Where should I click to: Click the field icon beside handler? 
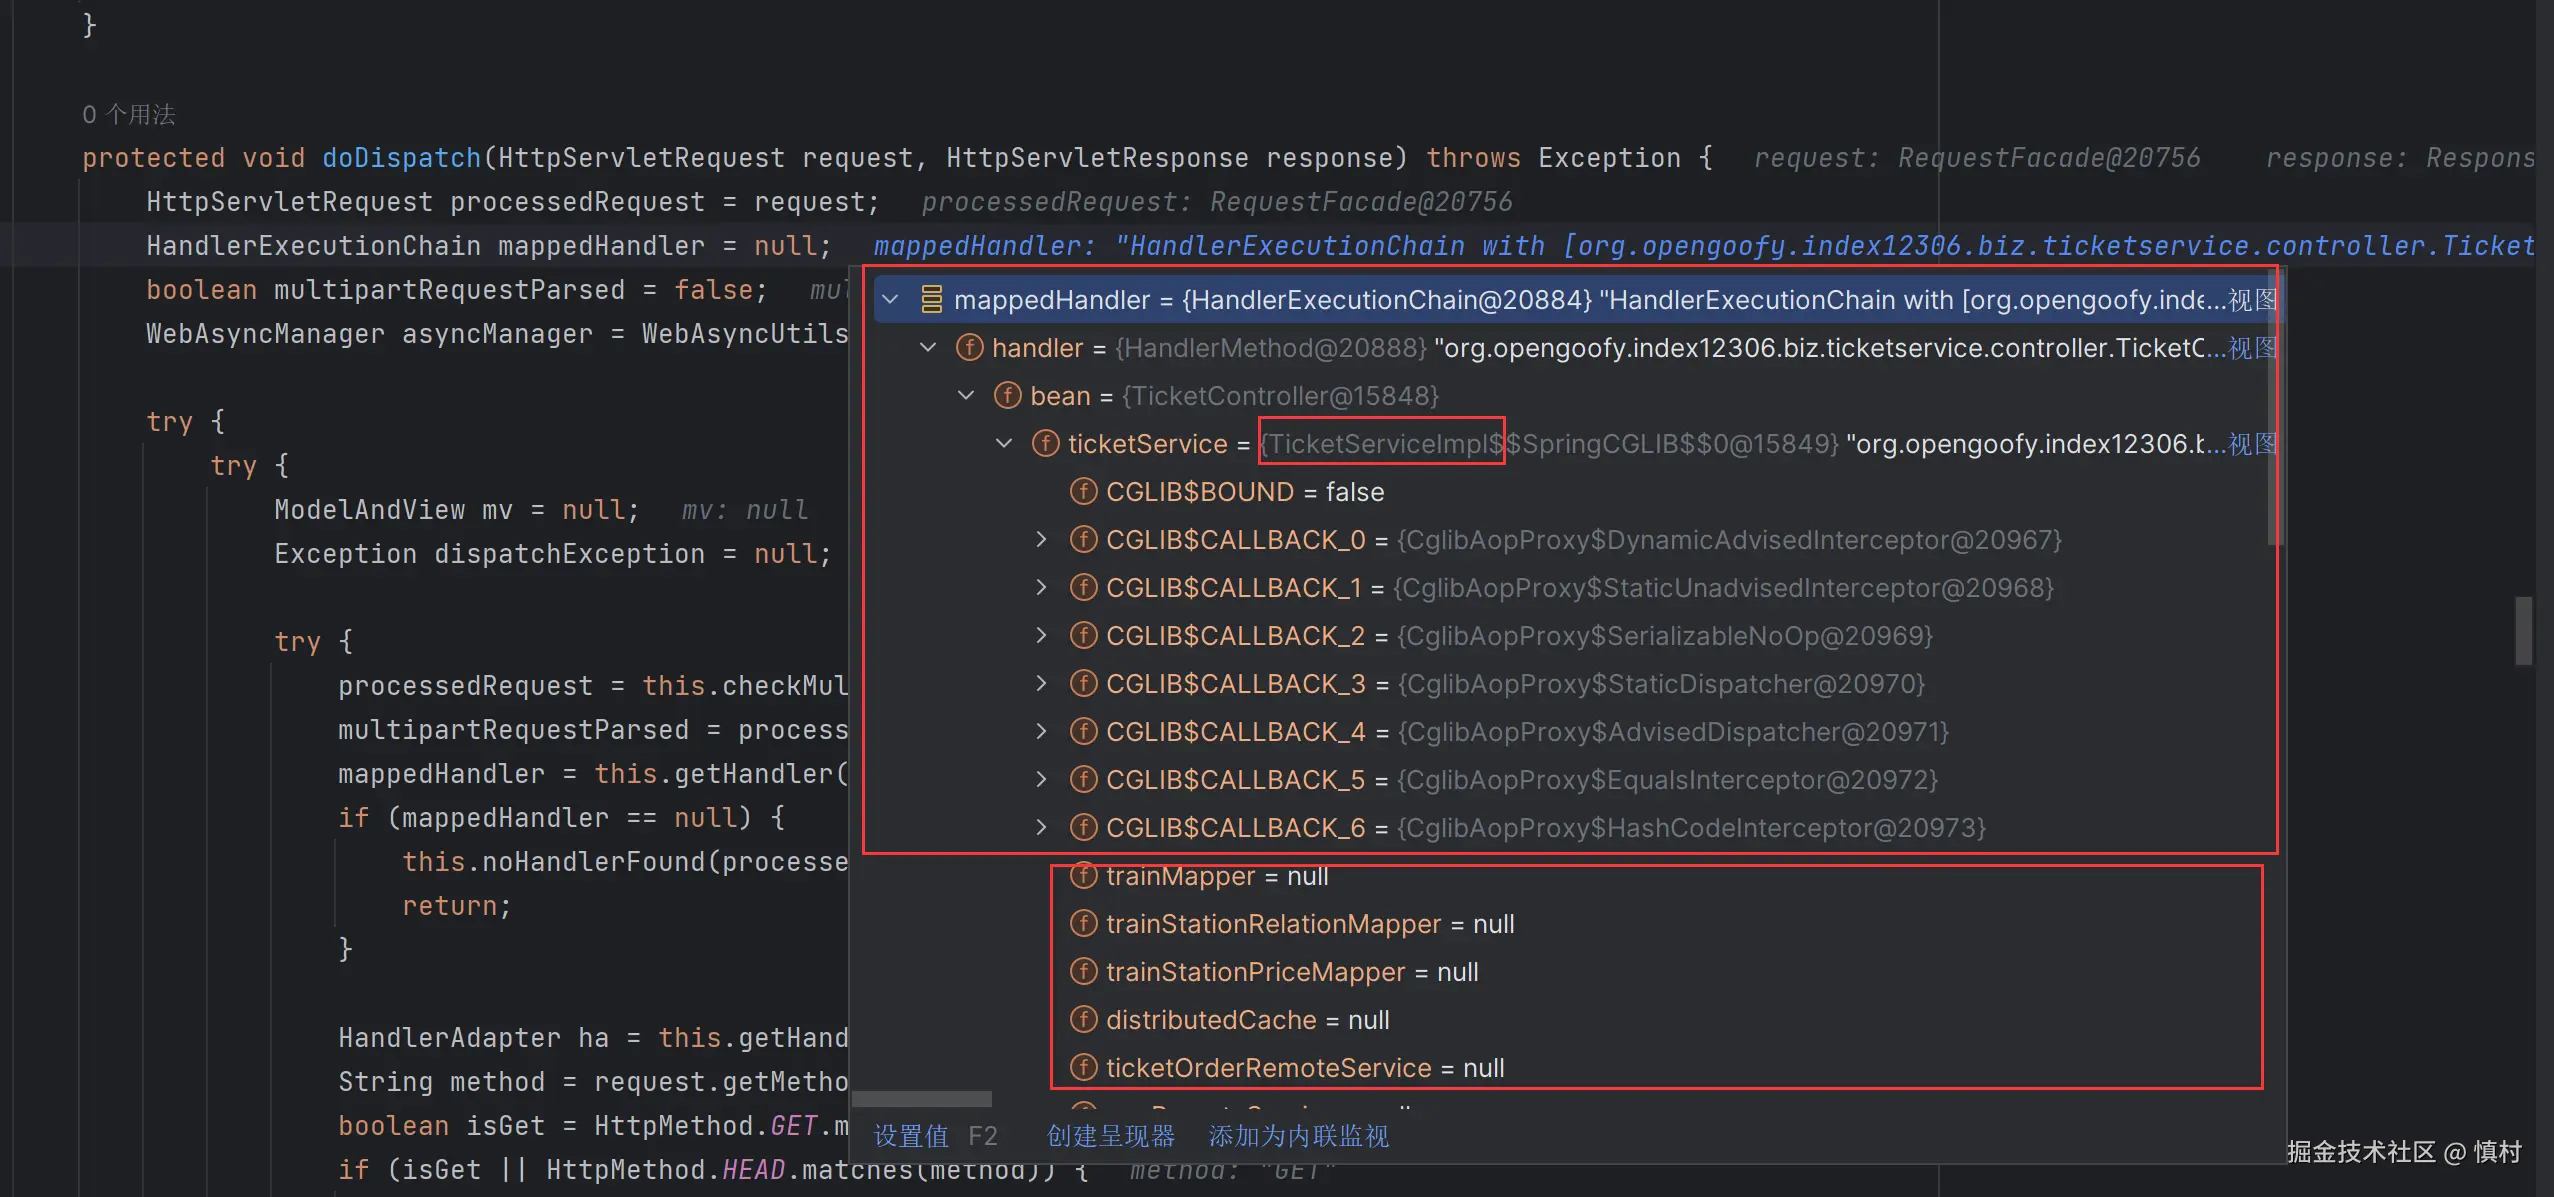[969, 347]
